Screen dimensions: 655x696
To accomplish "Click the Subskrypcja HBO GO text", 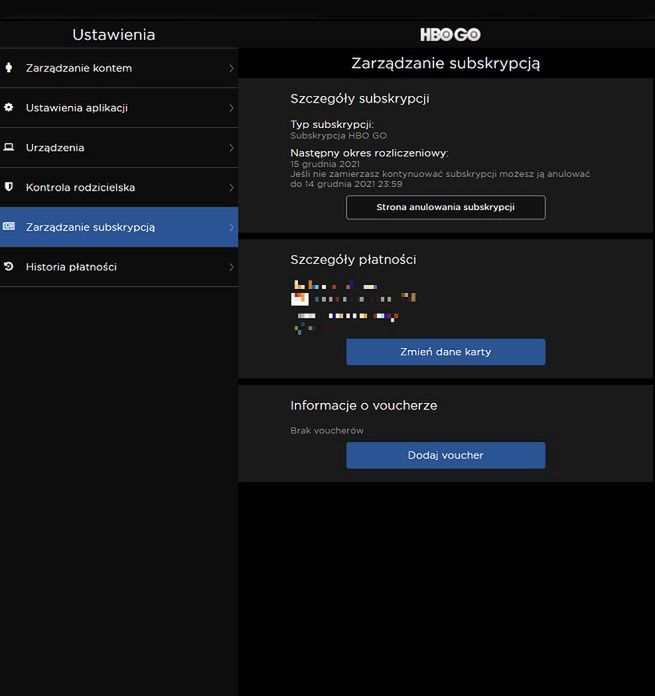I will [339, 135].
